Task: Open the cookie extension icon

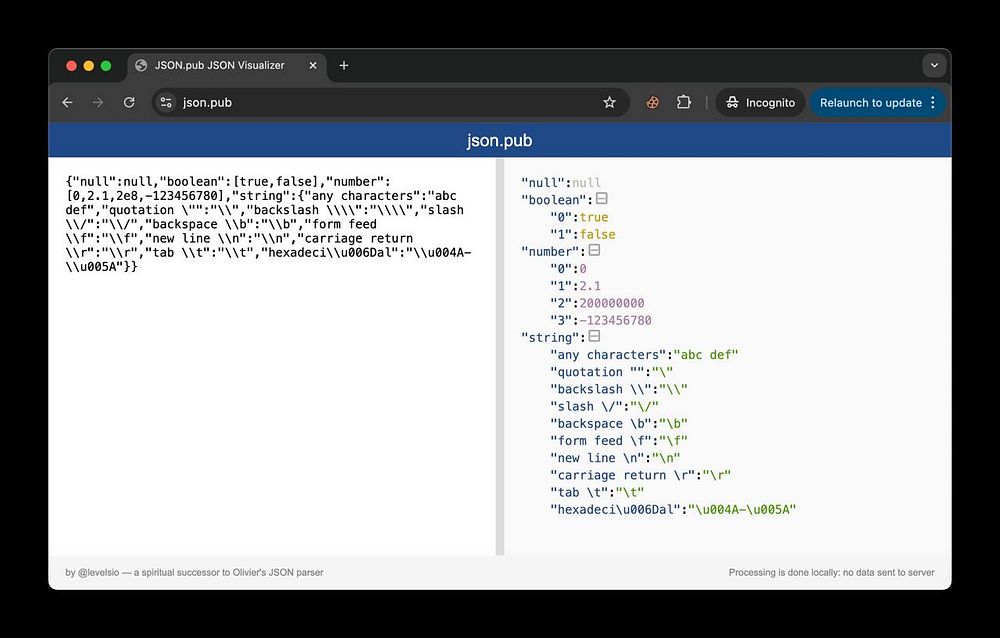Action: pos(652,102)
